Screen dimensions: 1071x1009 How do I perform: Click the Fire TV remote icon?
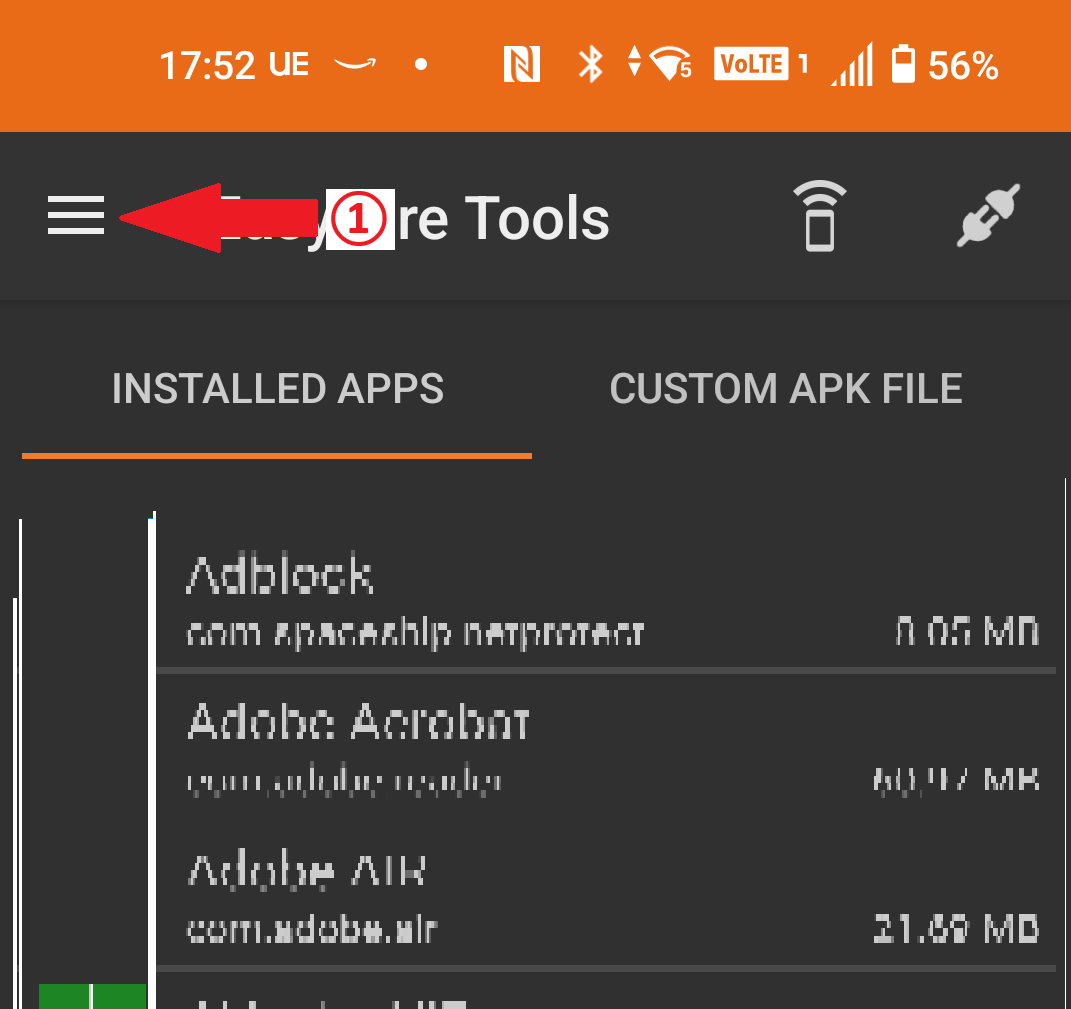[x=820, y=216]
